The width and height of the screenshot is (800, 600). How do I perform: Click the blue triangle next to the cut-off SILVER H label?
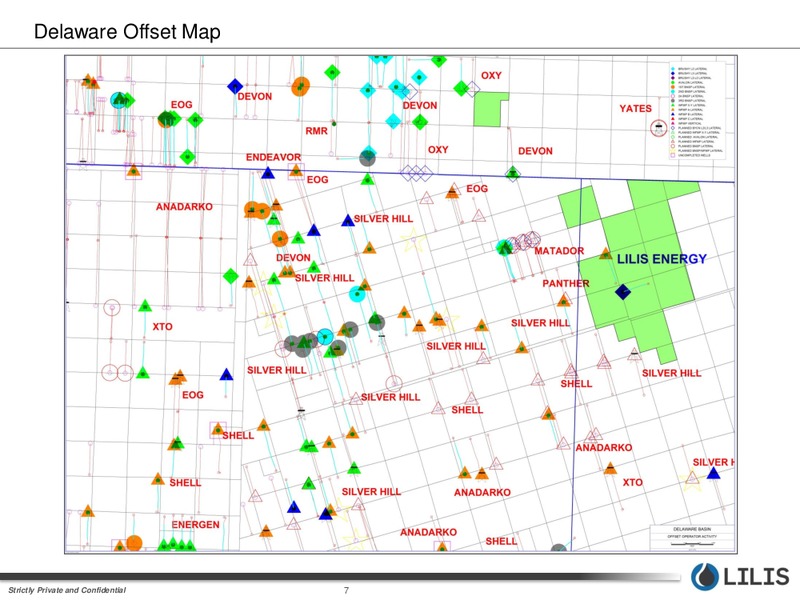point(713,473)
